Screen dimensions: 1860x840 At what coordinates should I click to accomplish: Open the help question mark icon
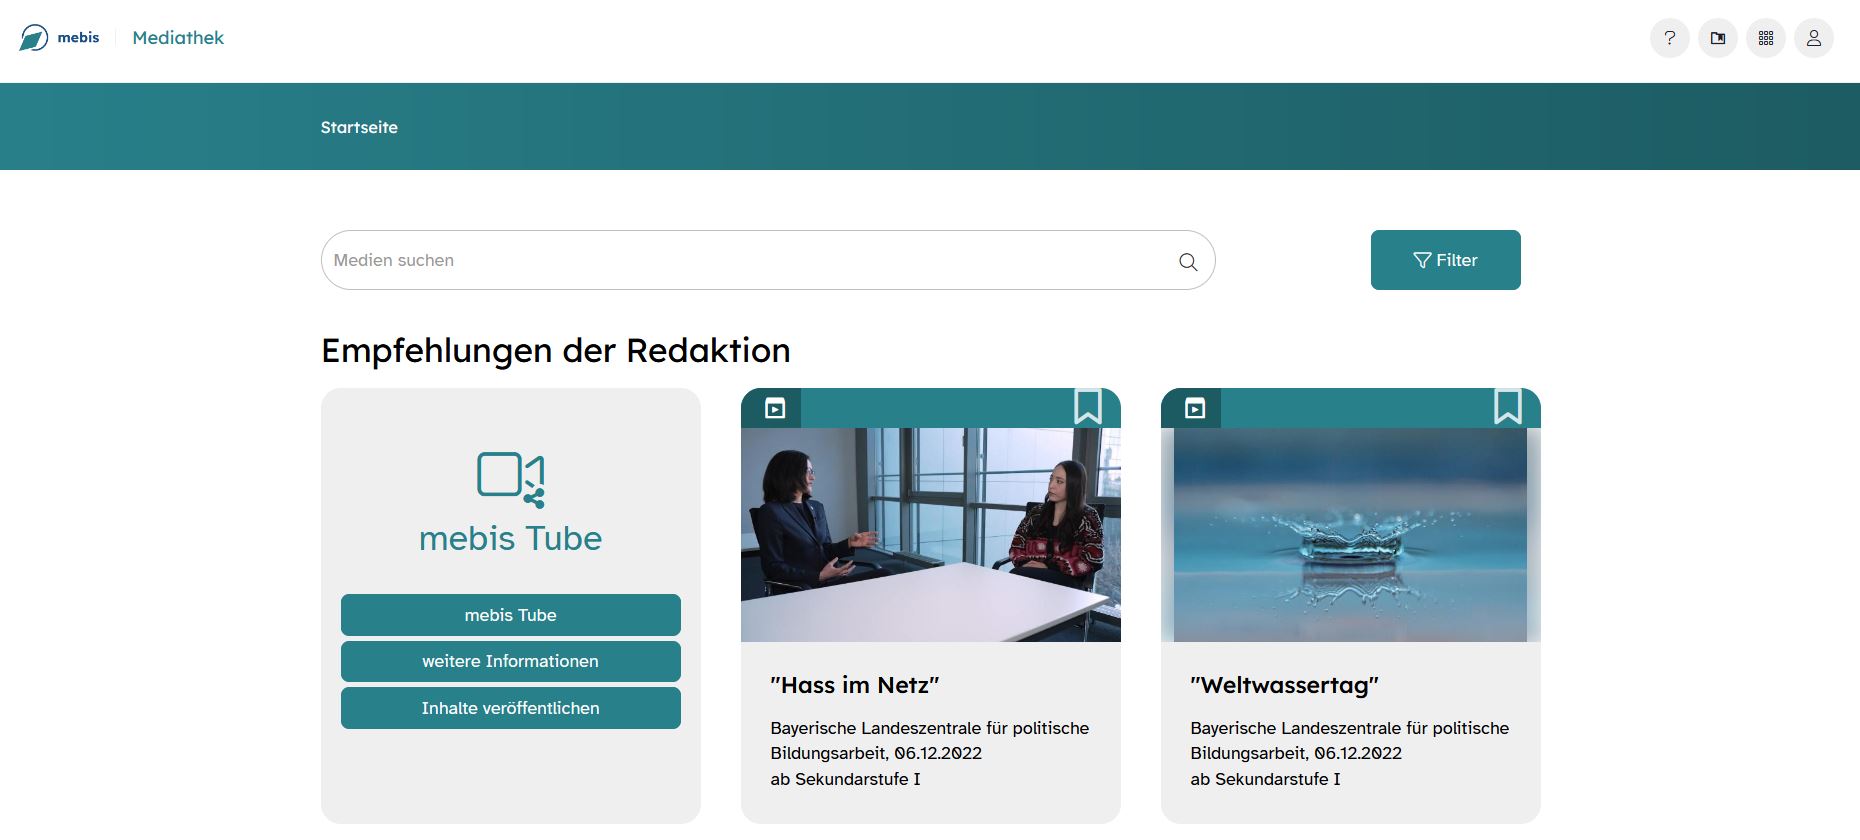coord(1669,38)
